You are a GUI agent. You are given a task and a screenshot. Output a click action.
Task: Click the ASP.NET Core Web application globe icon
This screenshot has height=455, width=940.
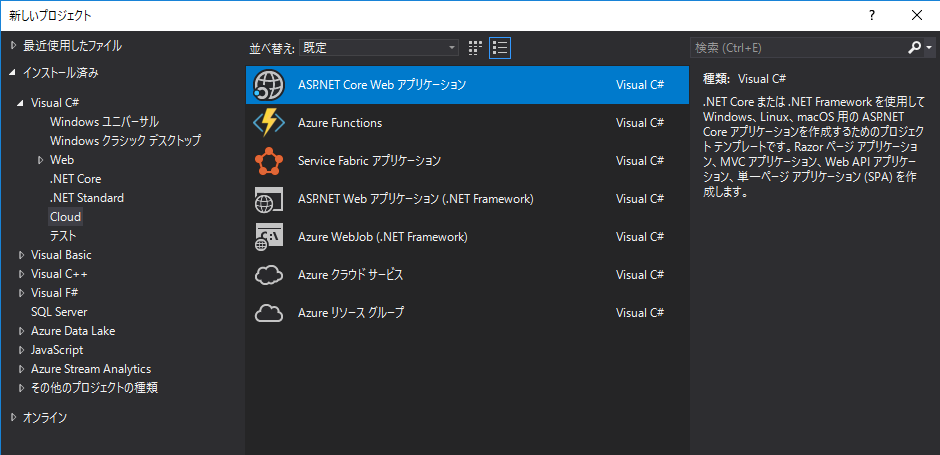coord(268,85)
